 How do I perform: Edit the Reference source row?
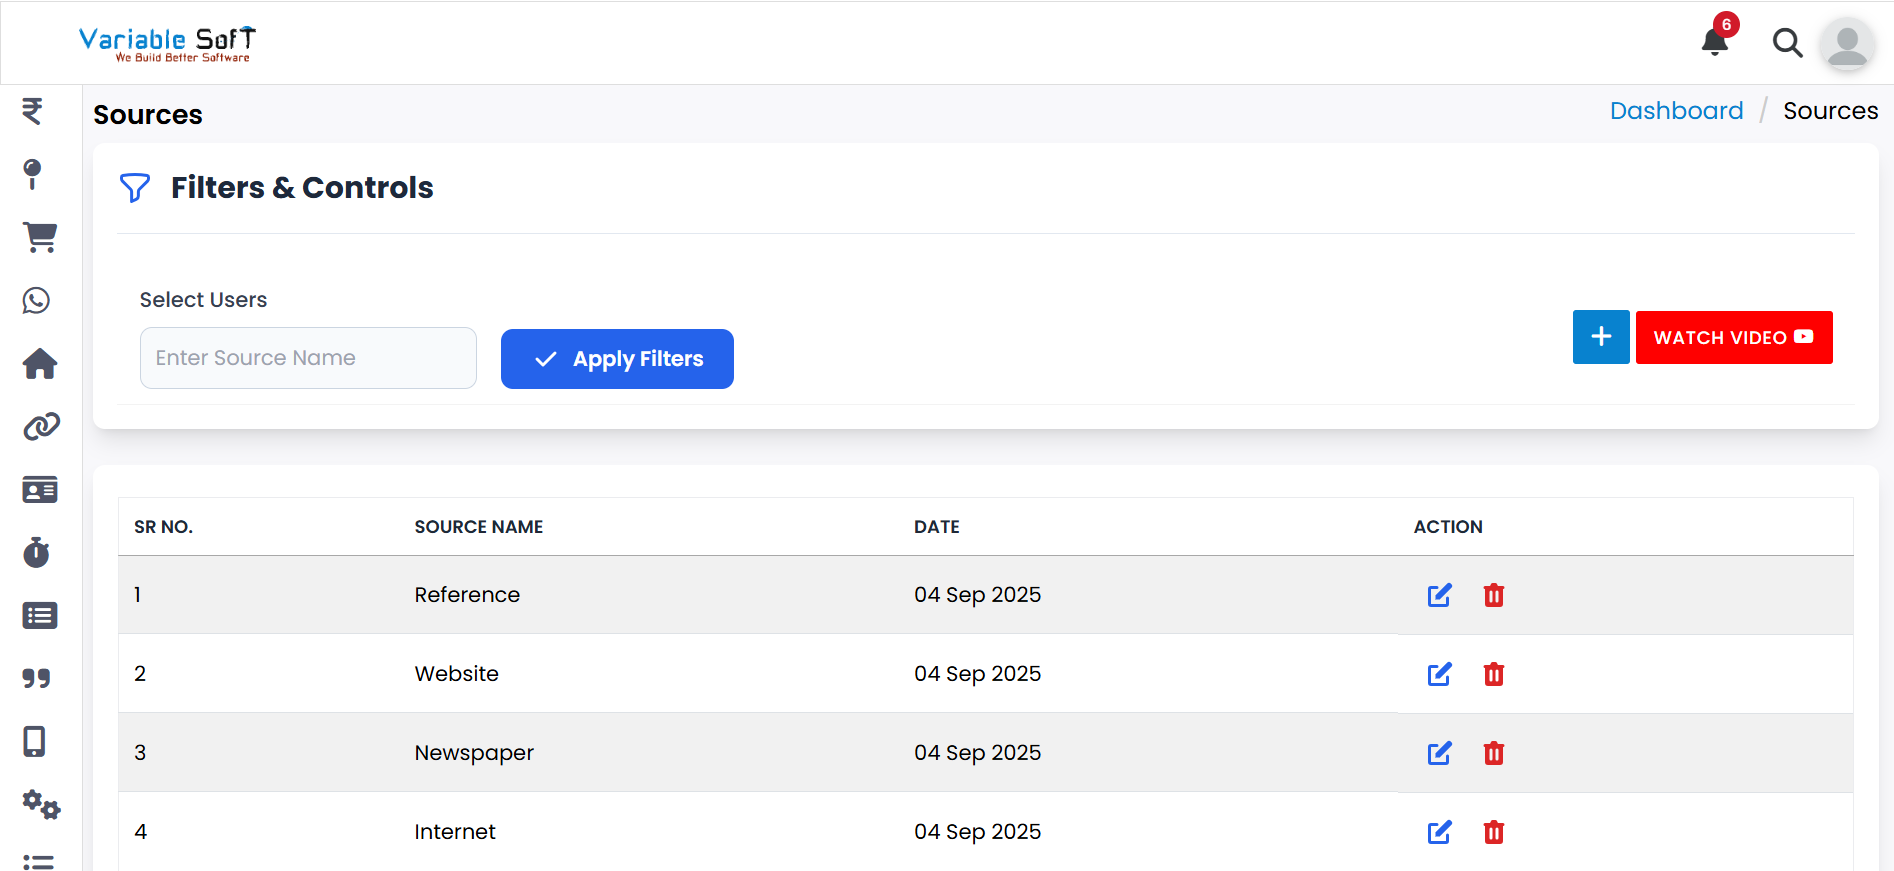click(1439, 595)
